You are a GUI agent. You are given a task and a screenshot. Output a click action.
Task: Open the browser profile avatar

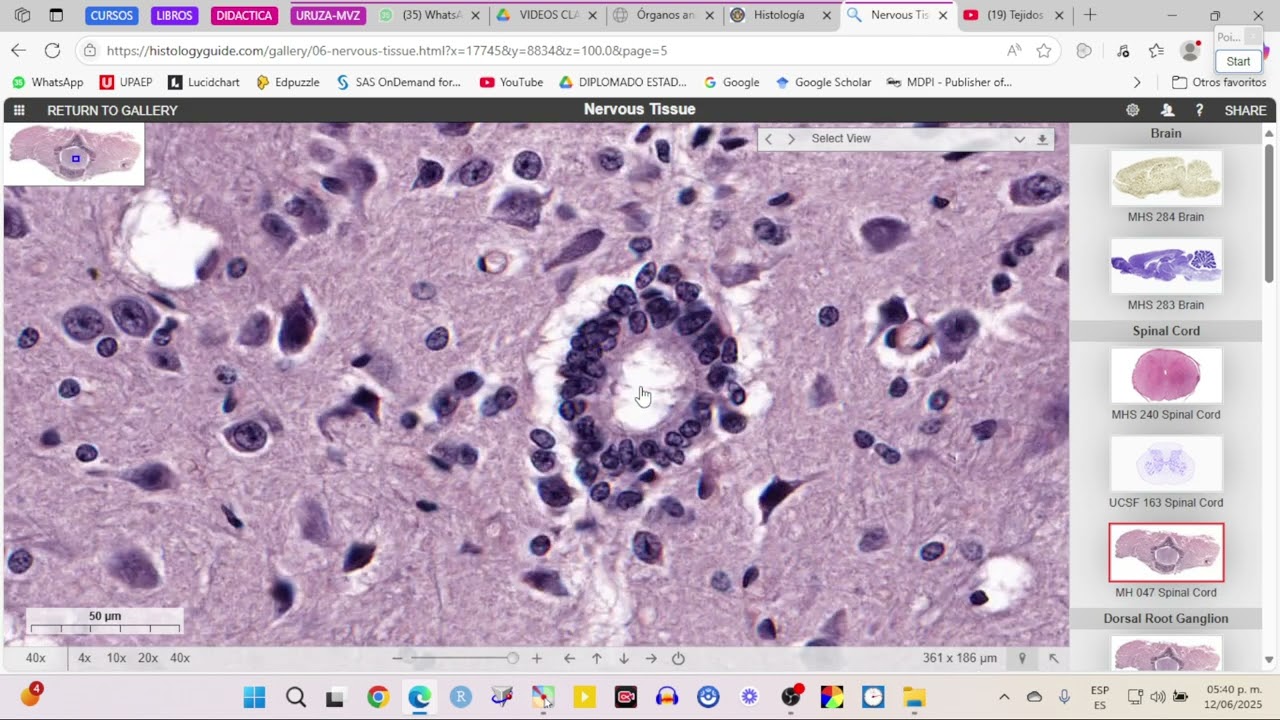click(x=1190, y=51)
